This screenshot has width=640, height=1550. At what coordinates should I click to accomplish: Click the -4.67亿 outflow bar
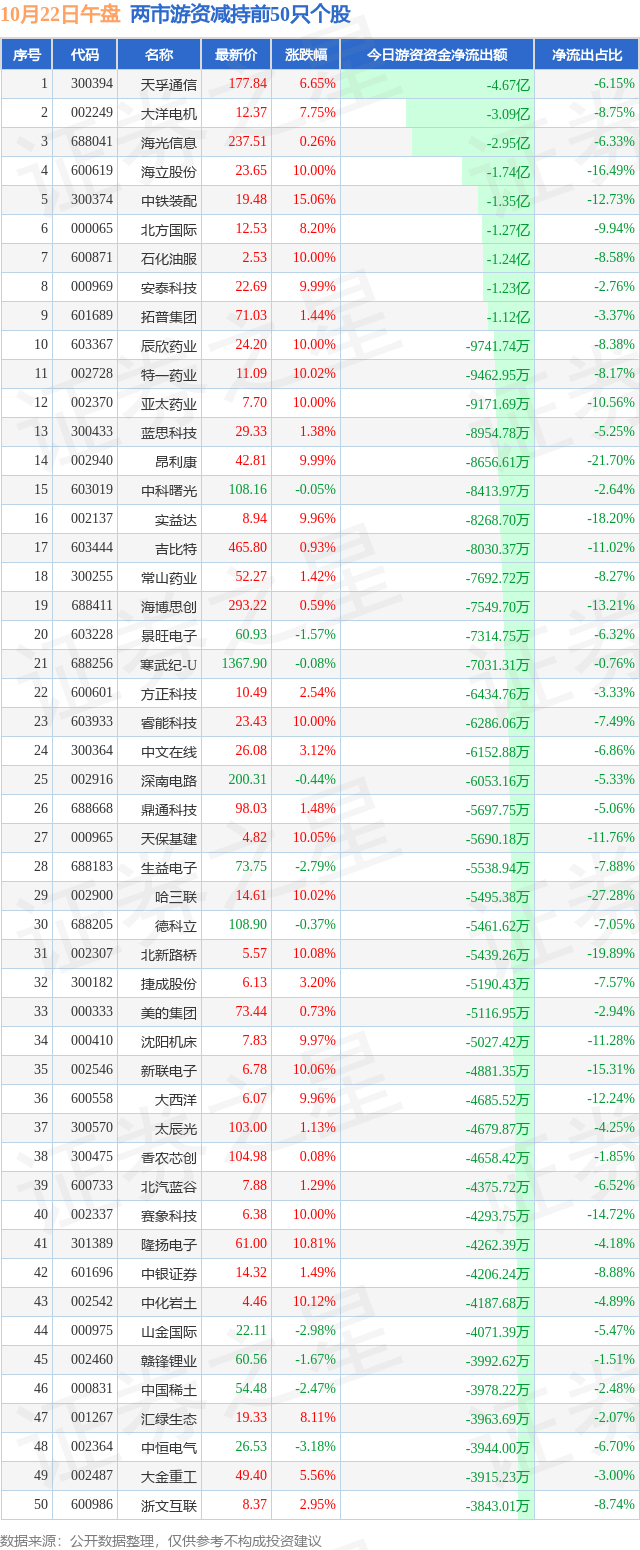437,84
